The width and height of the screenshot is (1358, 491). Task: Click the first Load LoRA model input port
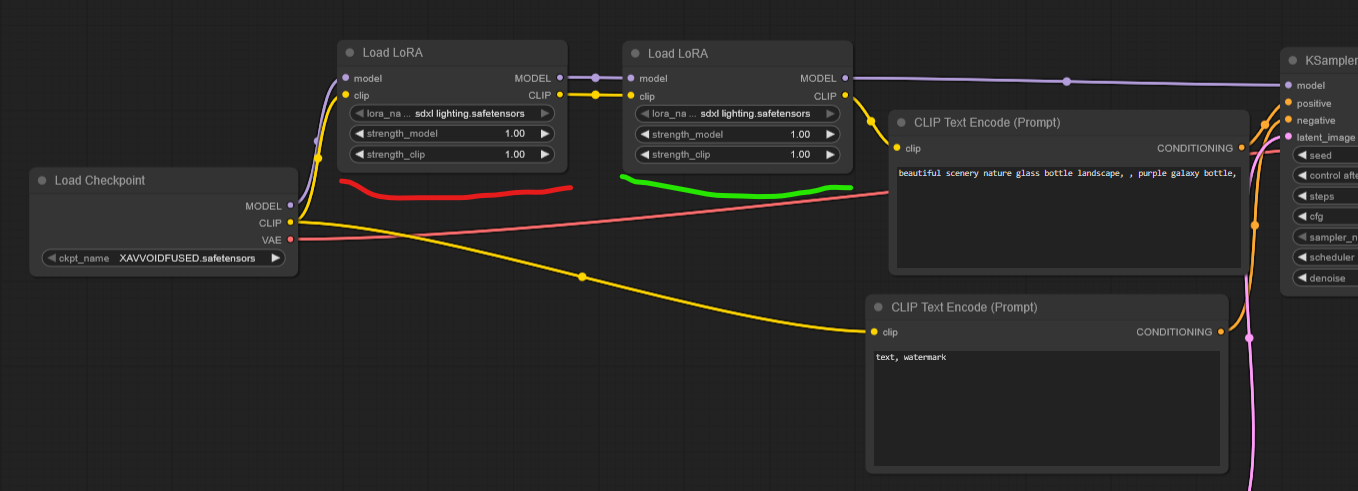(346, 78)
